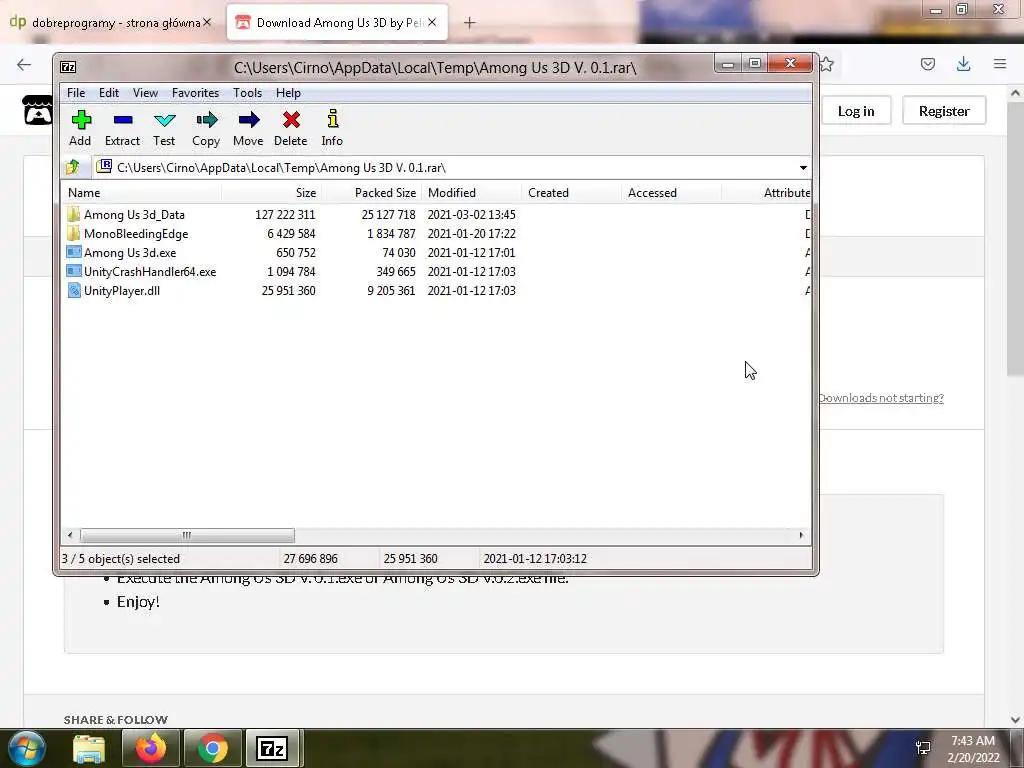
Task: Click the Add toolbar icon in 7-Zip
Action: click(81, 120)
